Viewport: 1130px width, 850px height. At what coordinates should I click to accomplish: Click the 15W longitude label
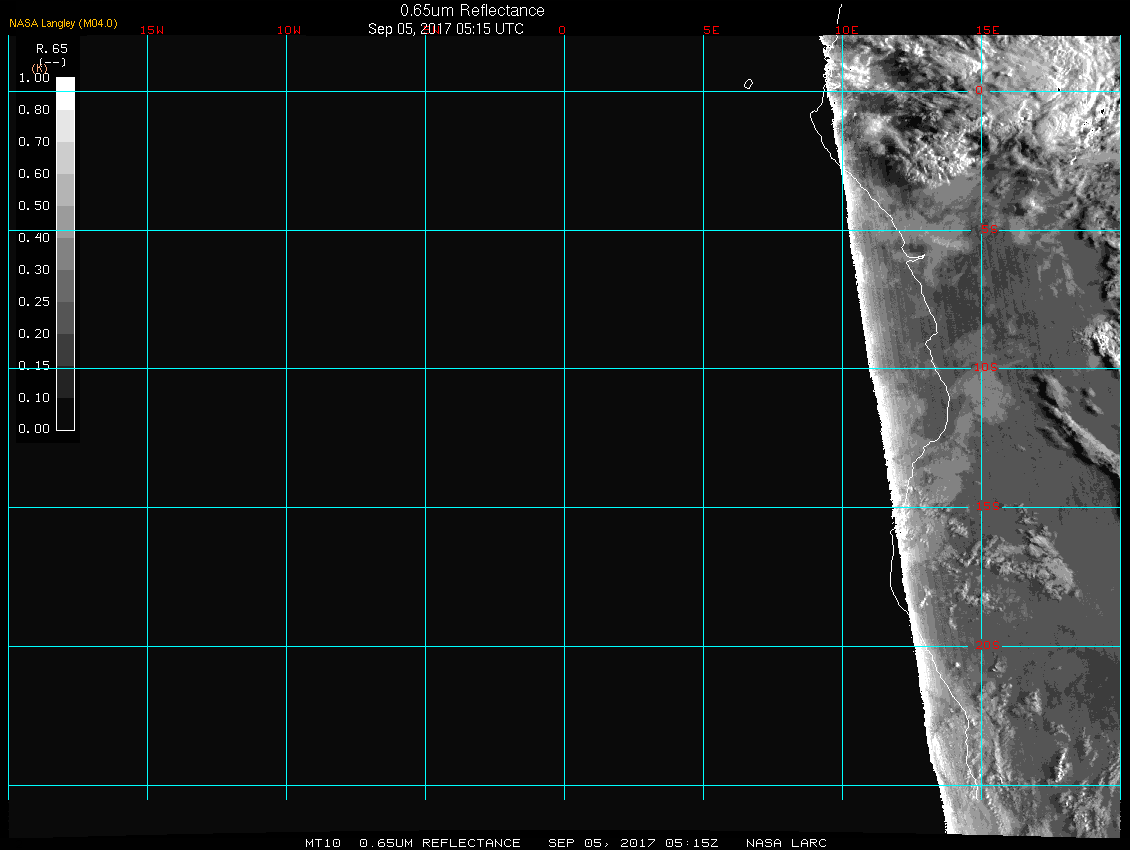(x=152, y=30)
